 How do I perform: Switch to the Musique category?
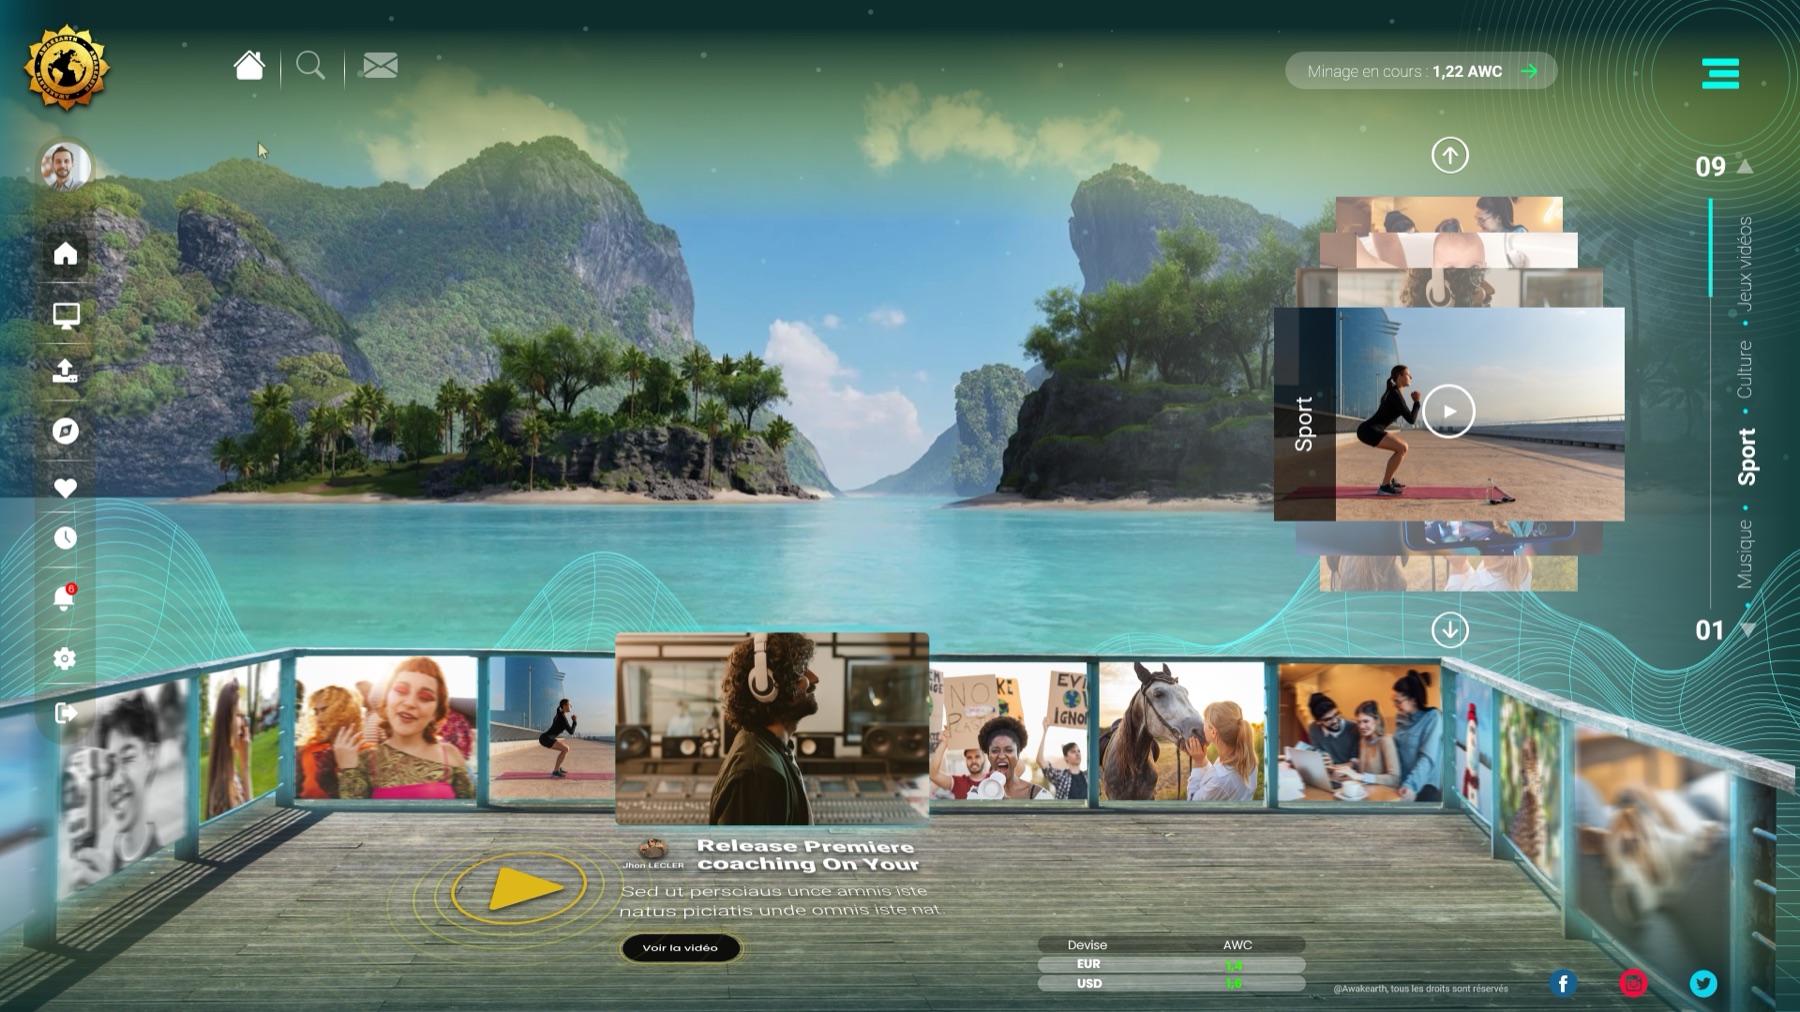point(1745,552)
